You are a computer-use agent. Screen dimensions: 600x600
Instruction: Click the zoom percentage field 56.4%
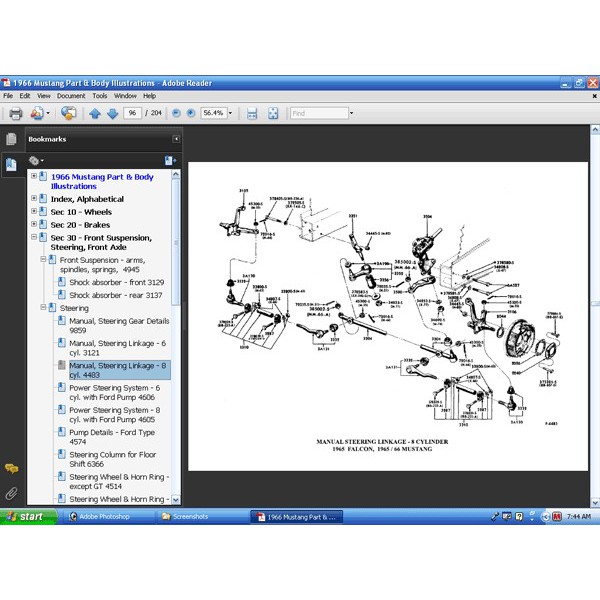click(214, 113)
